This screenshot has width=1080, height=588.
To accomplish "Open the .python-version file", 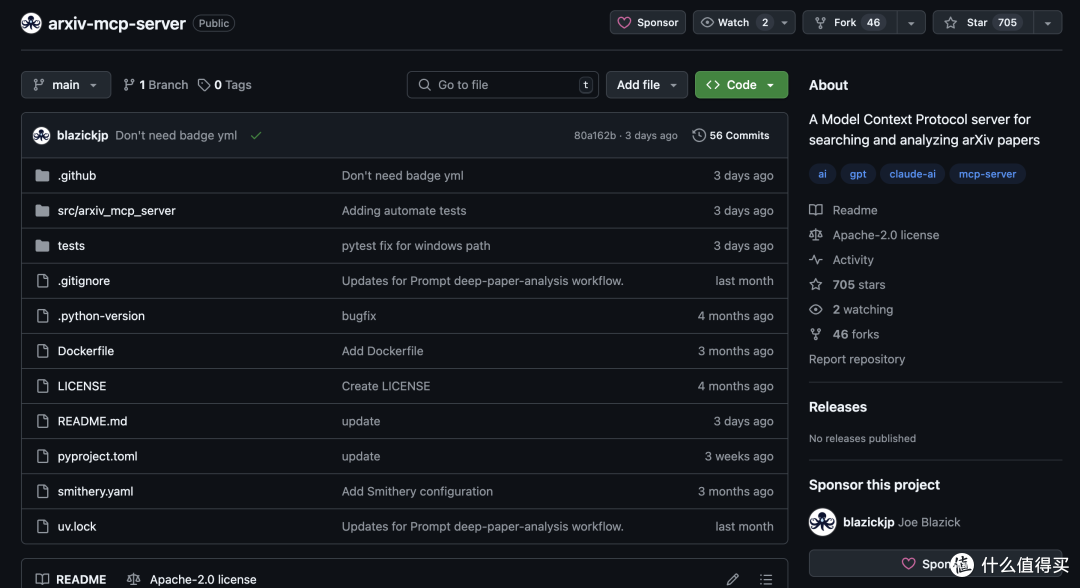I will [x=101, y=316].
